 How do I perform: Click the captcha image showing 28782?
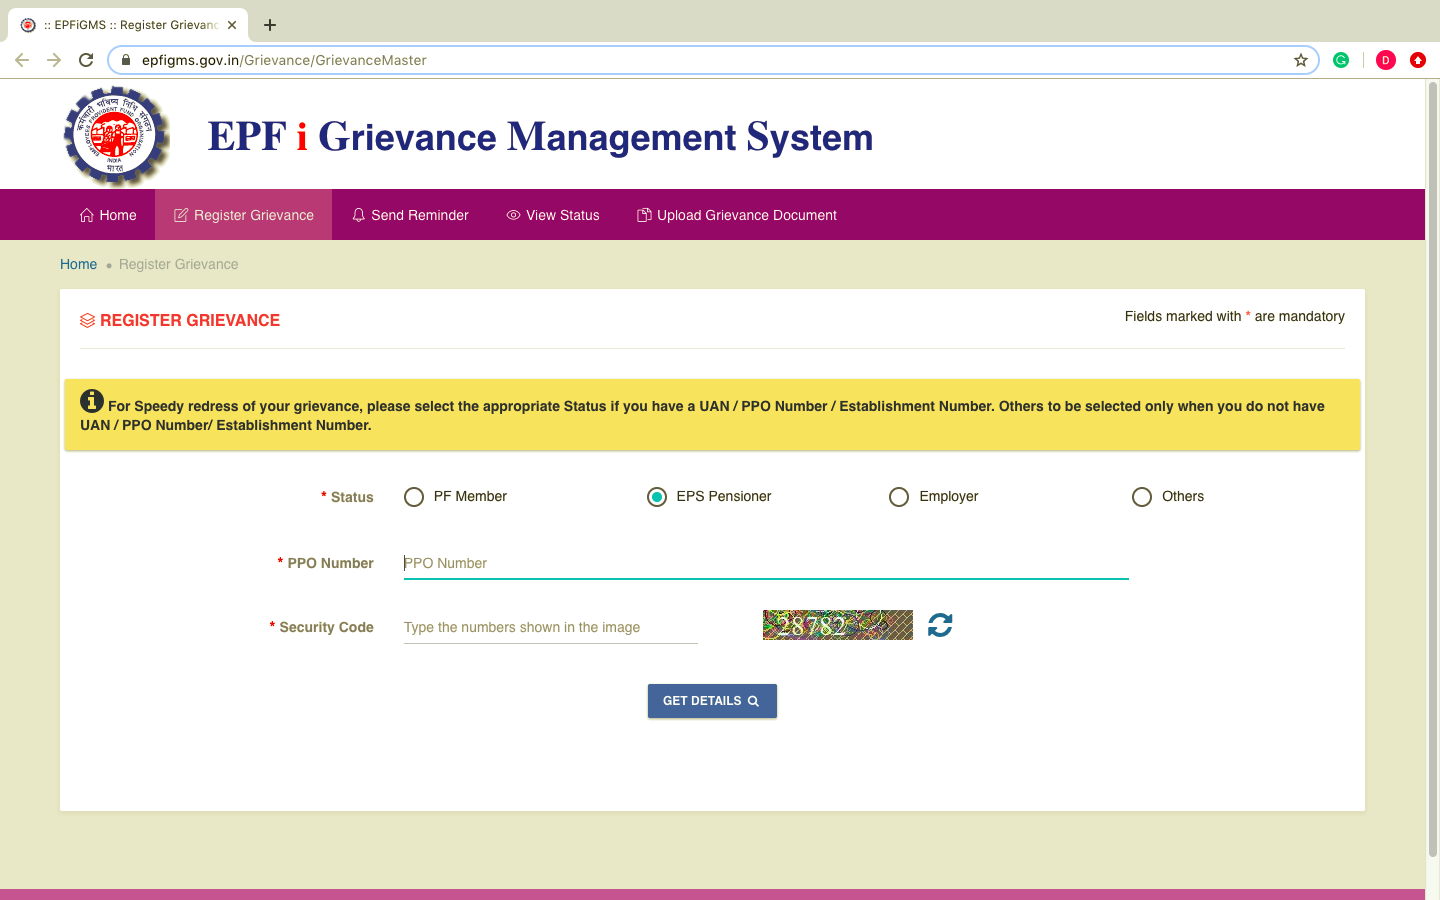[x=838, y=625]
